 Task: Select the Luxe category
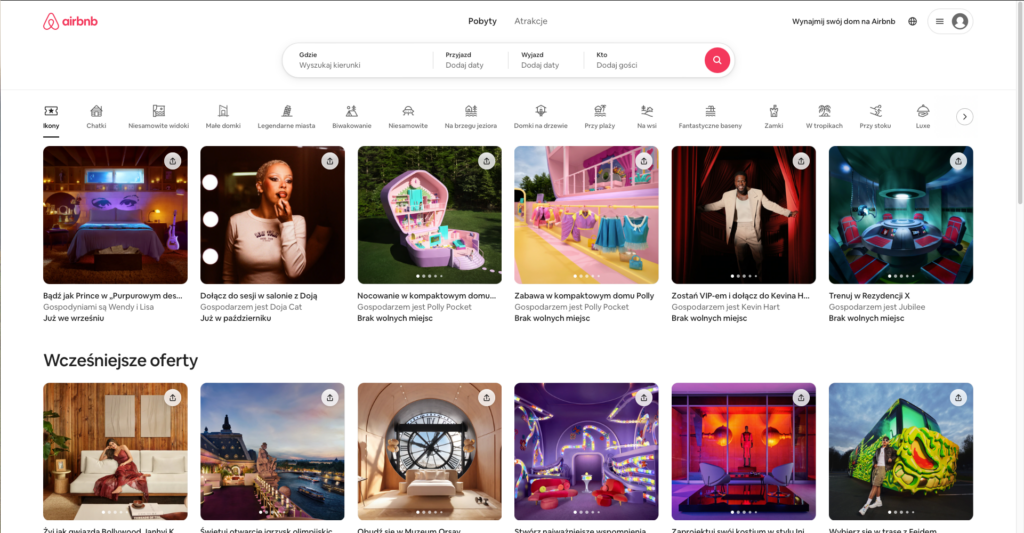923,116
